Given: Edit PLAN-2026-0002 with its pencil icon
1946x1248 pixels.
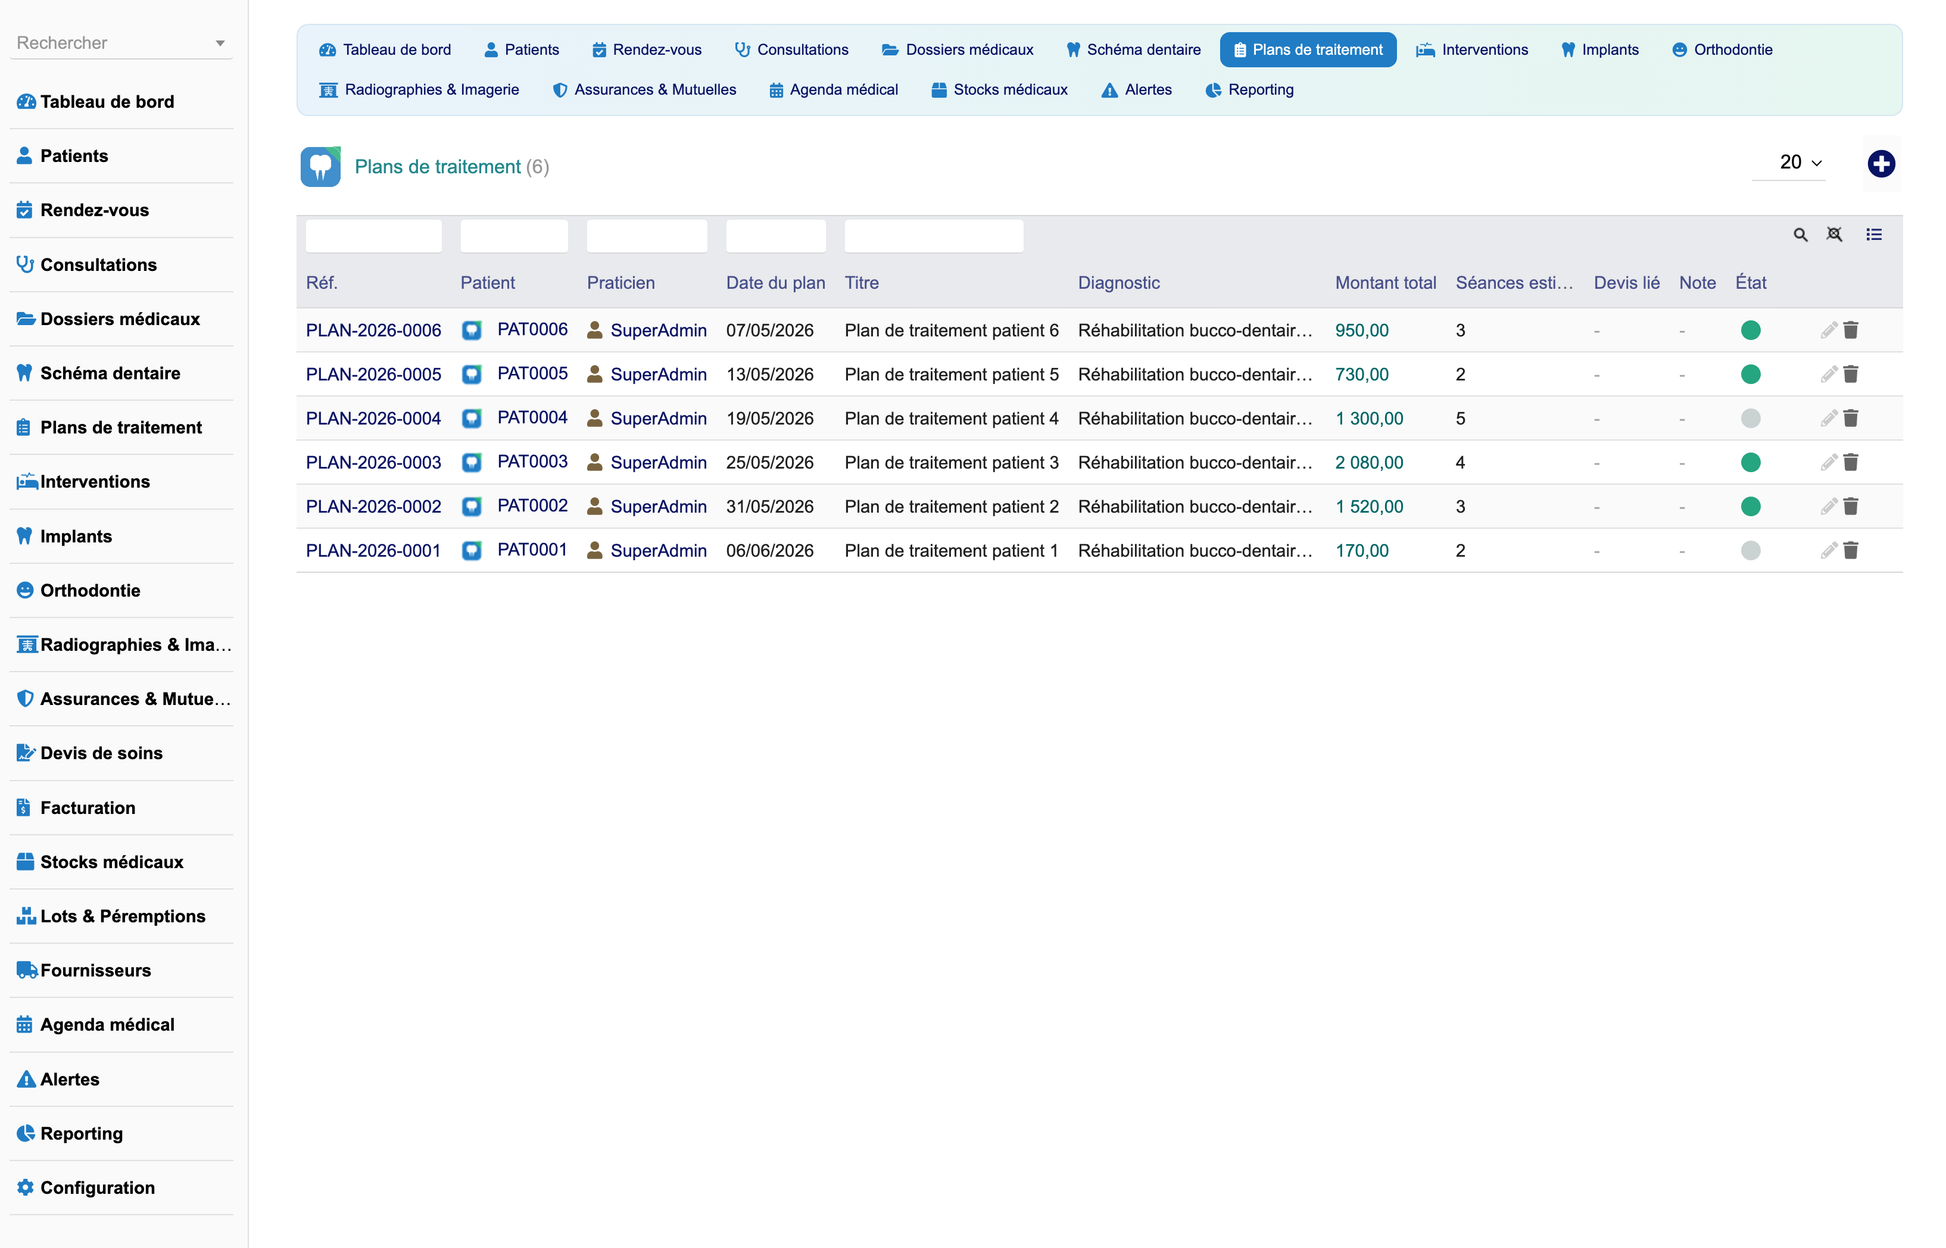Looking at the screenshot, I should coord(1828,506).
